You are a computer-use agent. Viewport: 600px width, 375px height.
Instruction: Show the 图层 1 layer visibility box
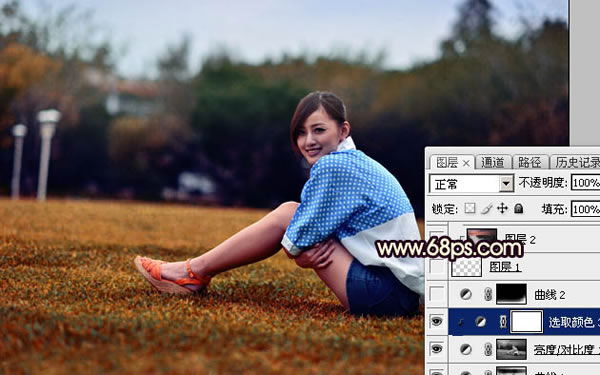(437, 267)
